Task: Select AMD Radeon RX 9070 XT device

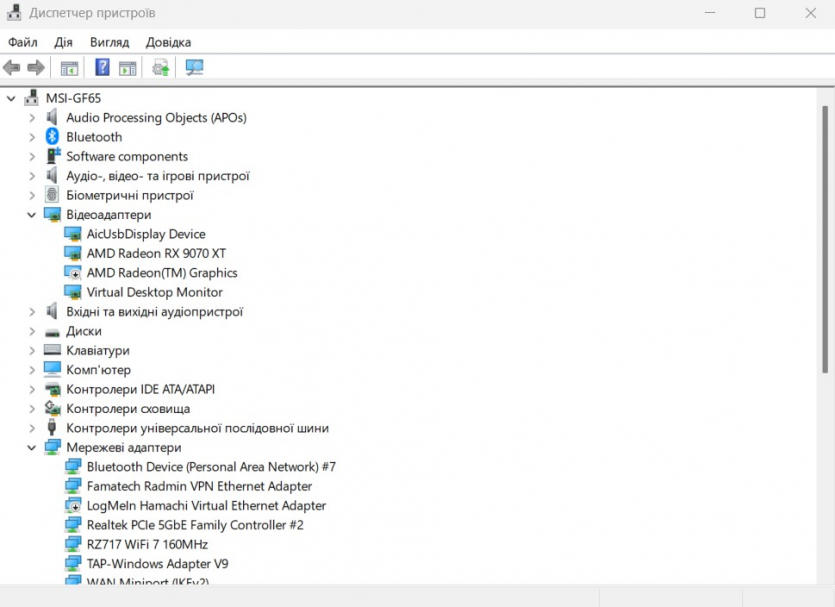Action: coord(156,253)
